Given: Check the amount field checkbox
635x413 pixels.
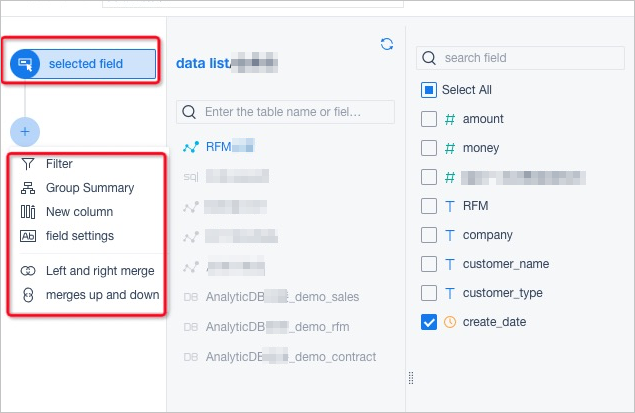Looking at the screenshot, I should (429, 119).
